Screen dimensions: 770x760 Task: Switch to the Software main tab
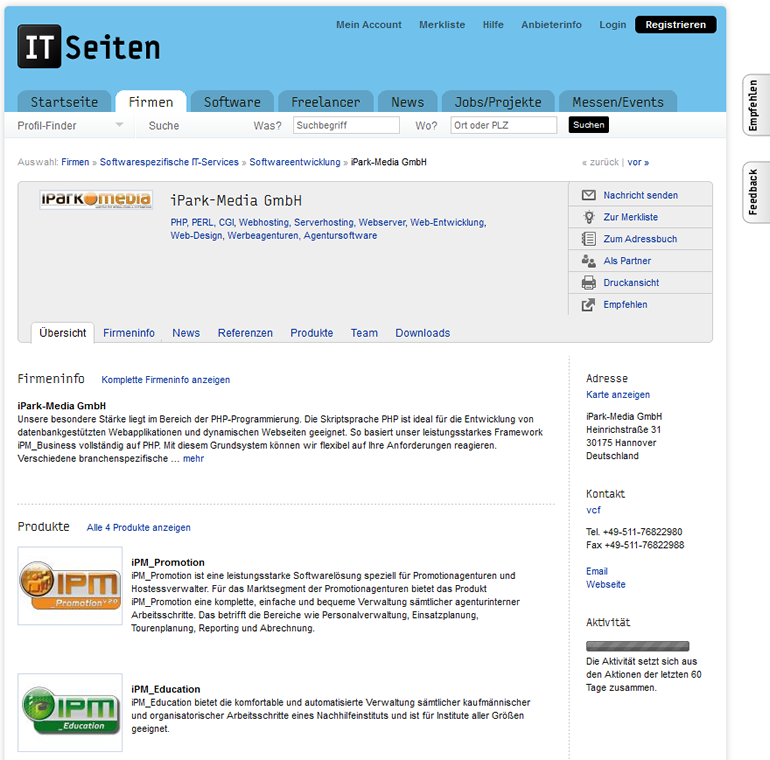[232, 102]
